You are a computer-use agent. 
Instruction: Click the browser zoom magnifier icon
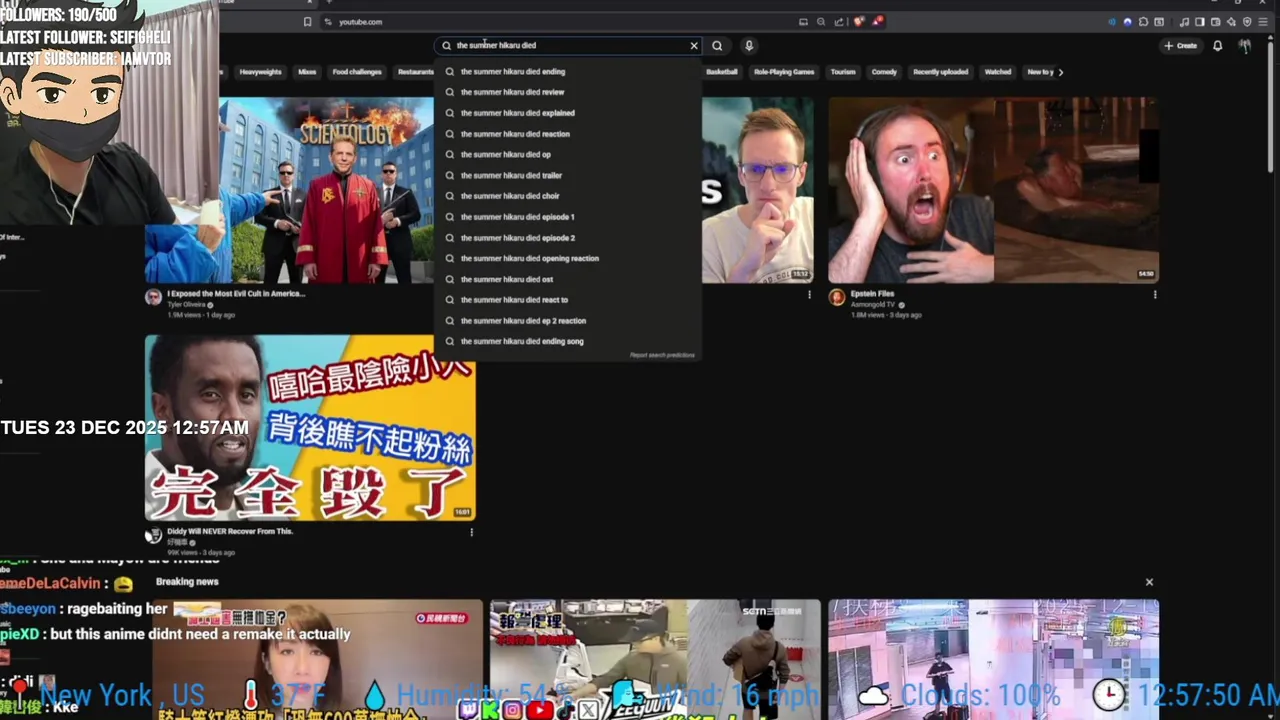pyautogui.click(x=821, y=22)
